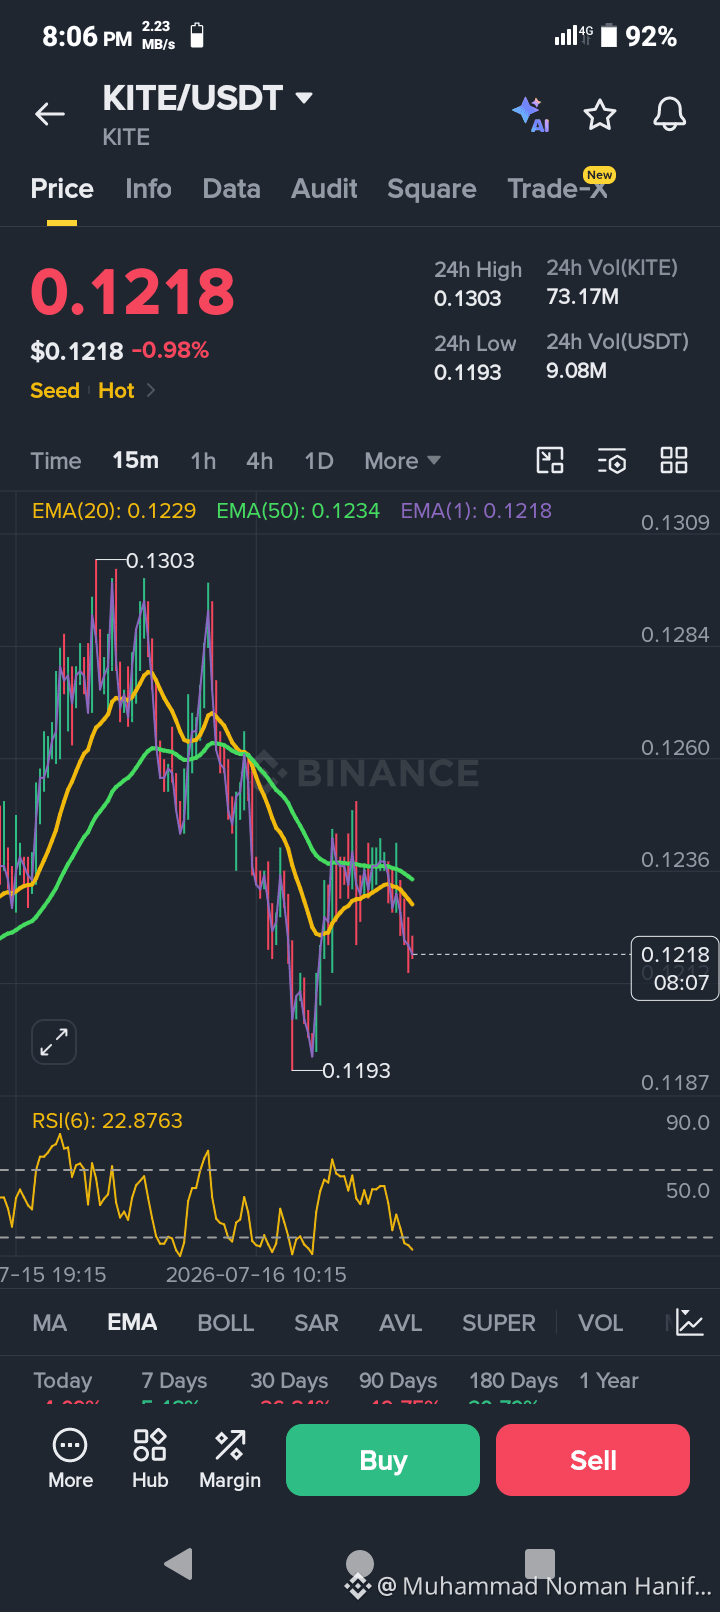
Task: Open the Trade-X tab
Action: 558,189
